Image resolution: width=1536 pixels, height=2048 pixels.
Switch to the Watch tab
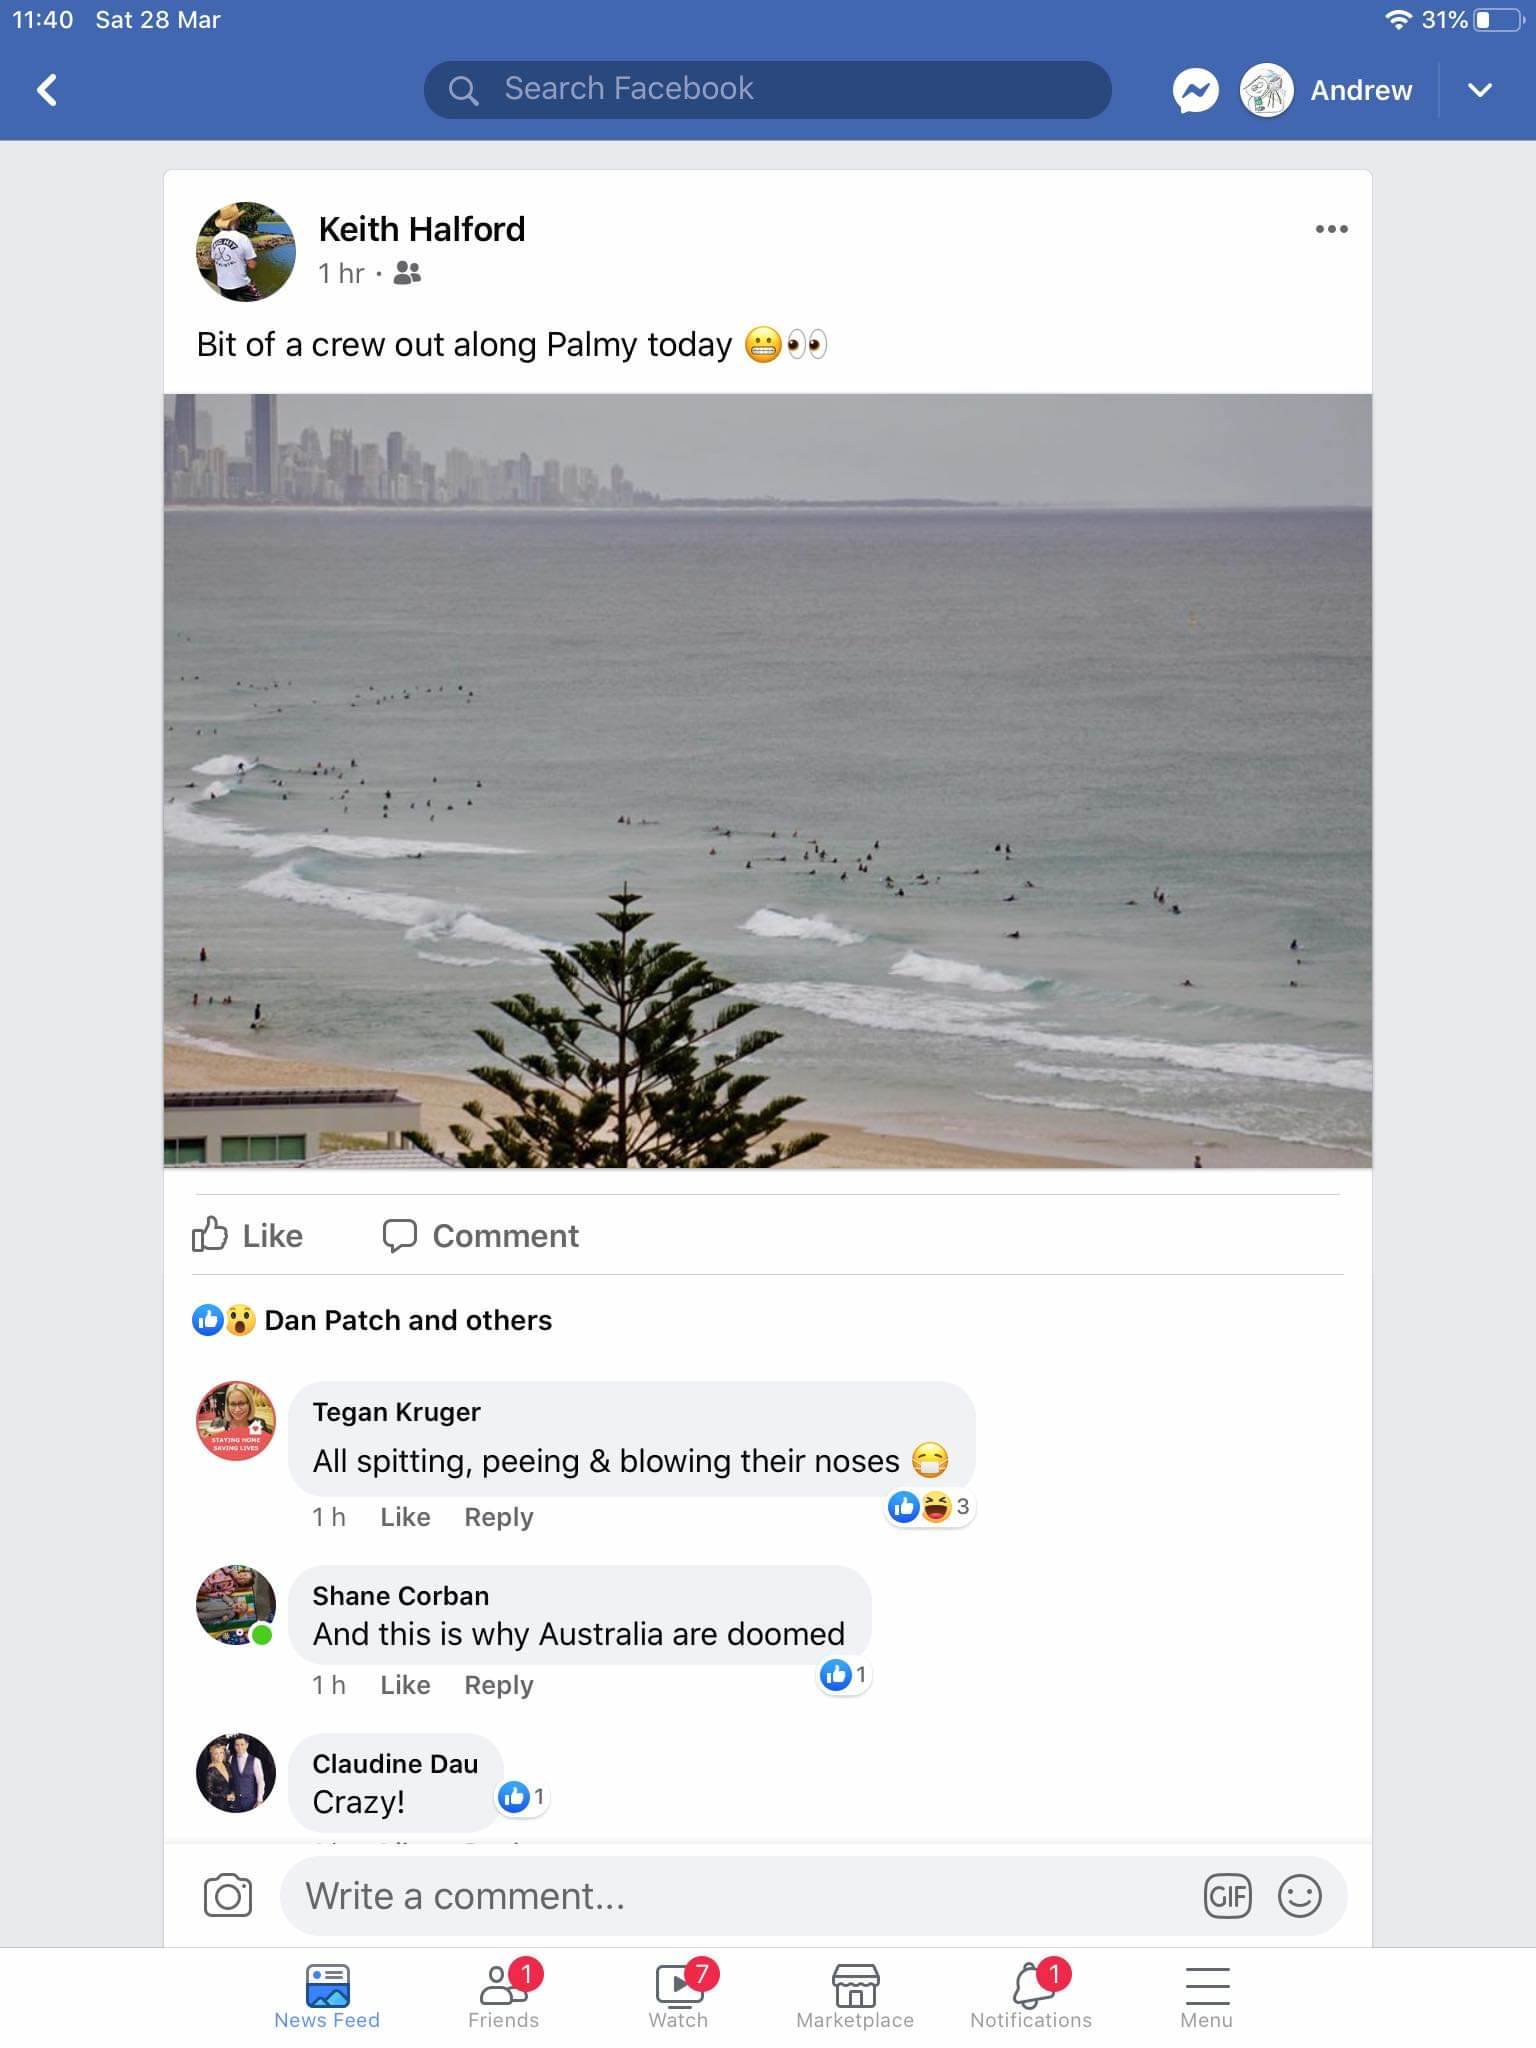pyautogui.click(x=679, y=1995)
